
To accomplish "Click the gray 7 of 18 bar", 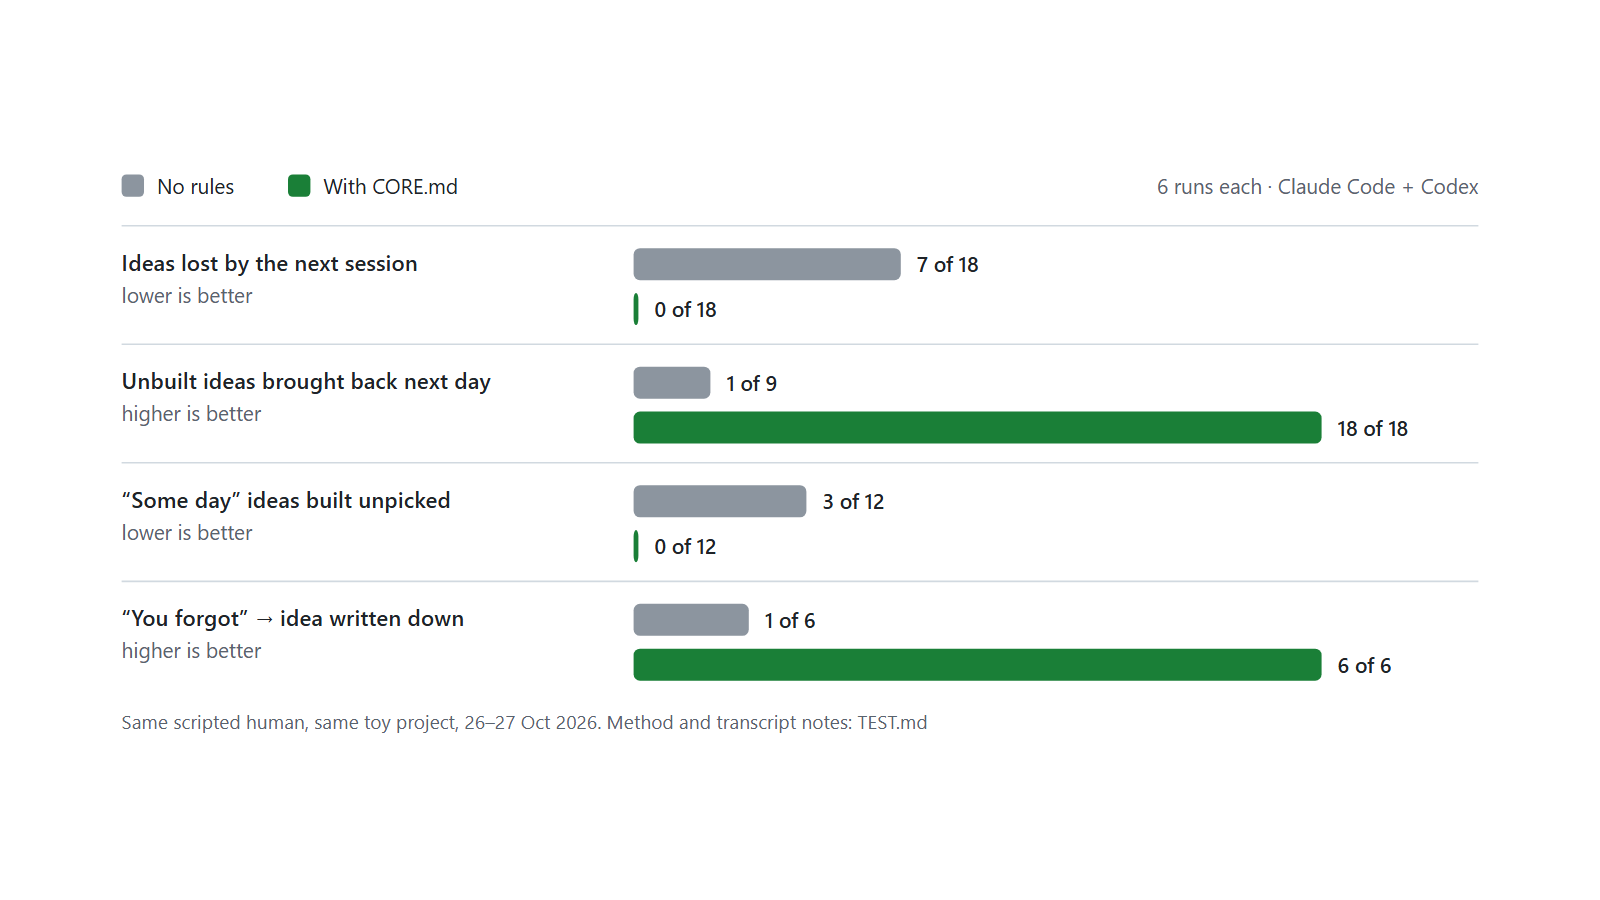I will pos(767,264).
